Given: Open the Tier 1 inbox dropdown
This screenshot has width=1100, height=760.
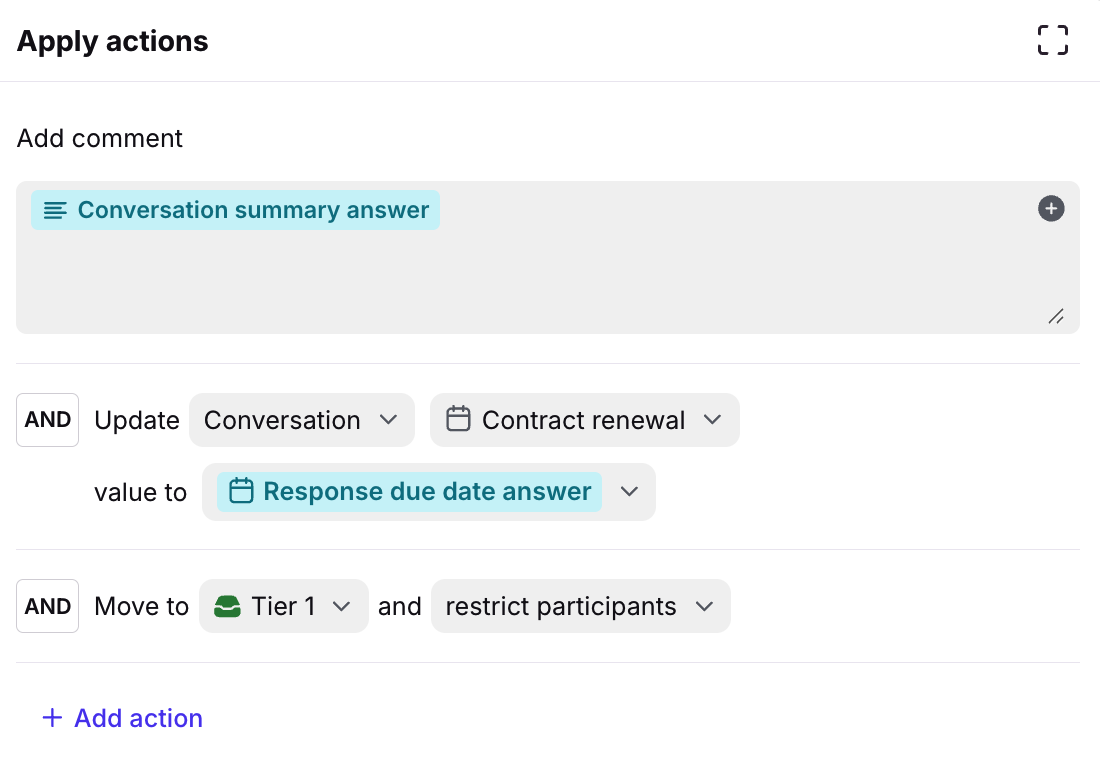Looking at the screenshot, I should [284, 606].
